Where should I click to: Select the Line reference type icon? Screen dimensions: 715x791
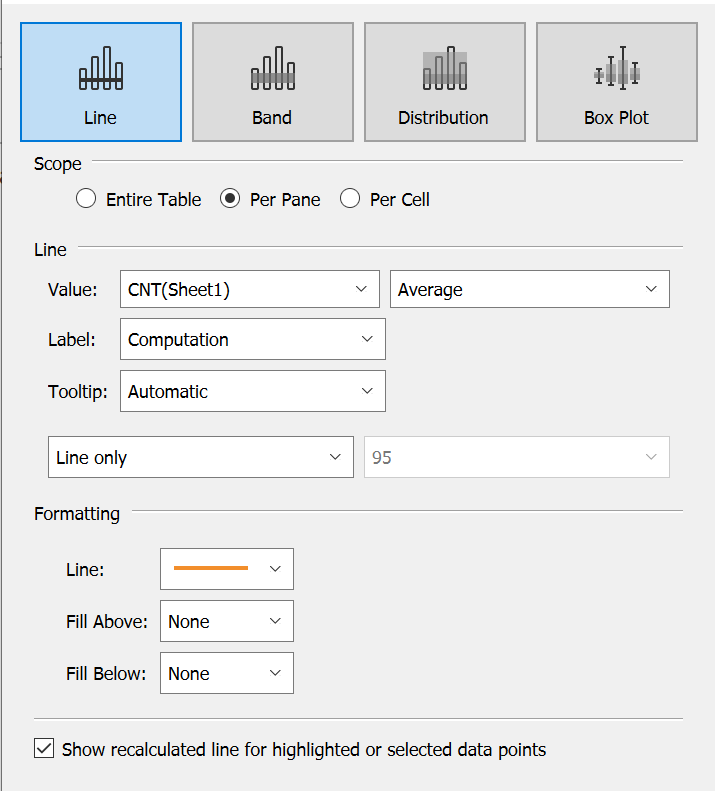pos(101,69)
